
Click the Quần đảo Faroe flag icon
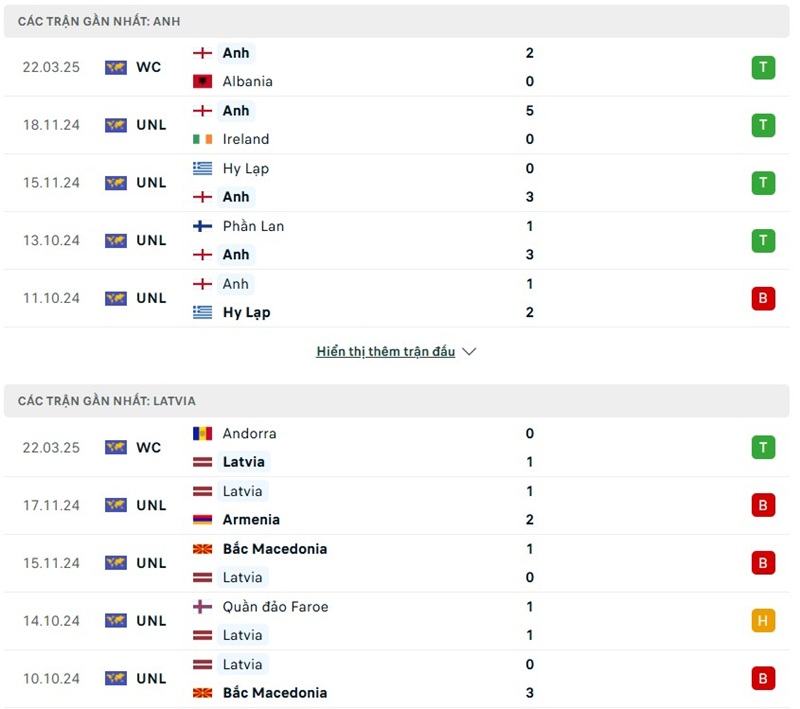pyautogui.click(x=202, y=607)
